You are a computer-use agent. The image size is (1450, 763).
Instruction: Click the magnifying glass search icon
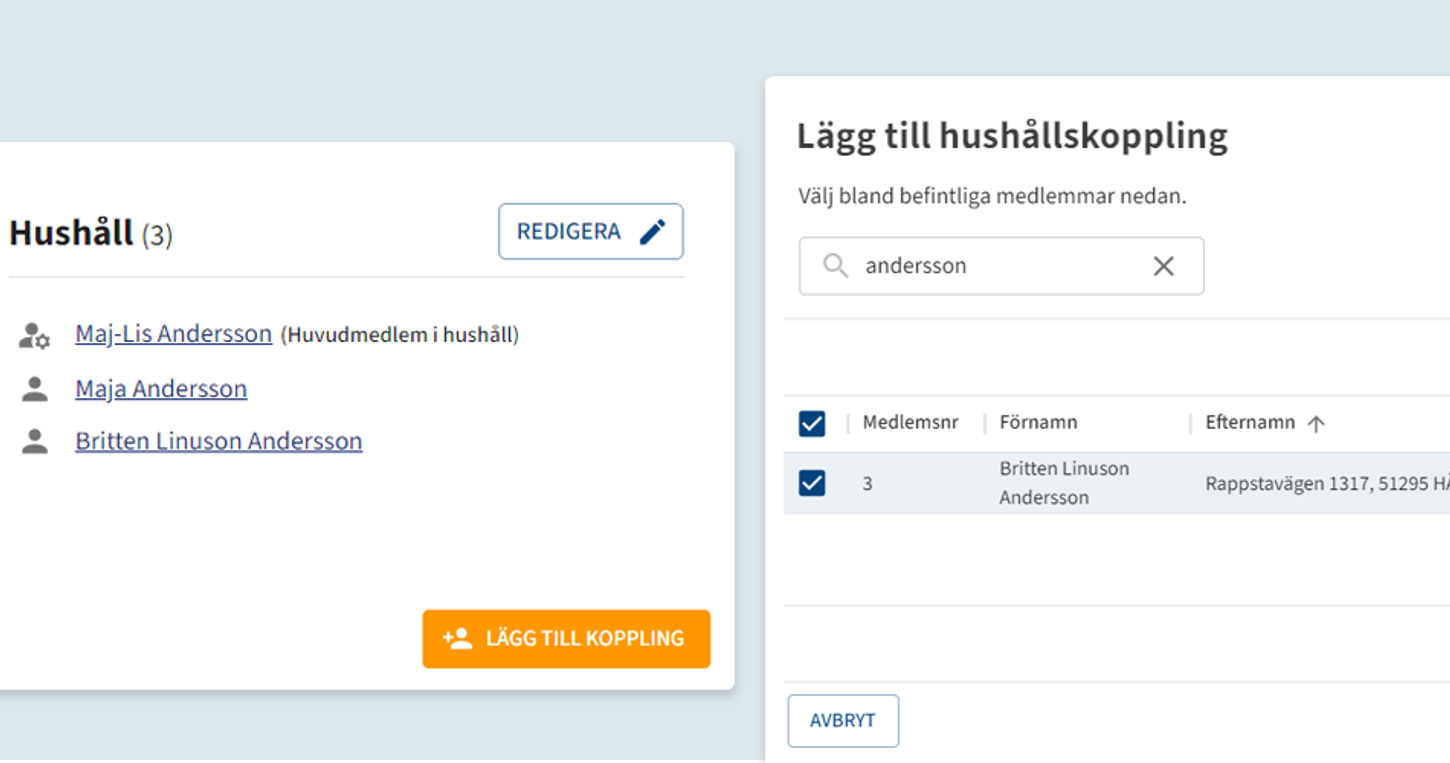[835, 266]
